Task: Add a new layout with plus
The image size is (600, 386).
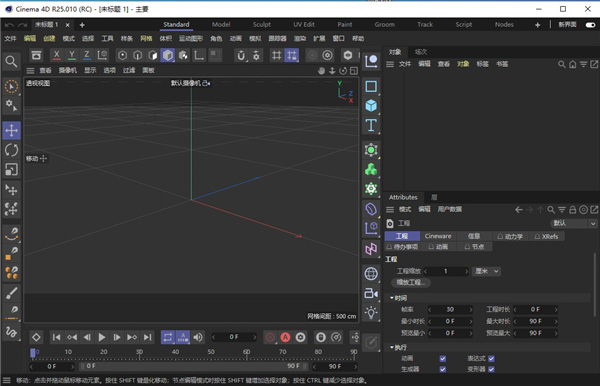Action: pyautogui.click(x=537, y=25)
